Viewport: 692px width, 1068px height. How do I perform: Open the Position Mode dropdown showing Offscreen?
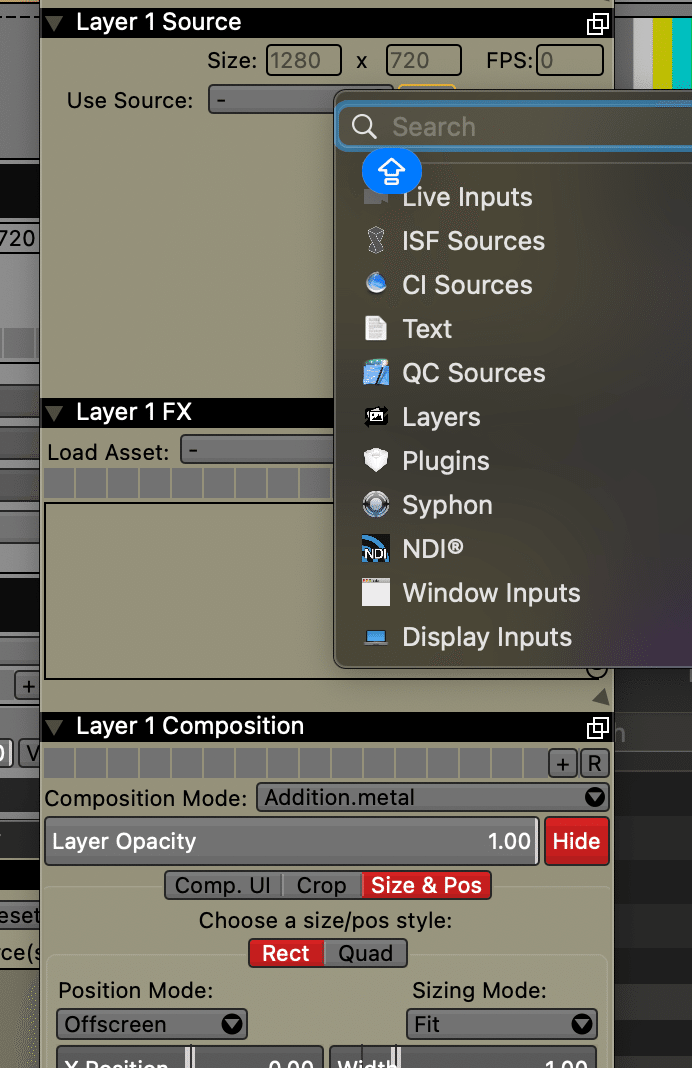coord(151,1024)
